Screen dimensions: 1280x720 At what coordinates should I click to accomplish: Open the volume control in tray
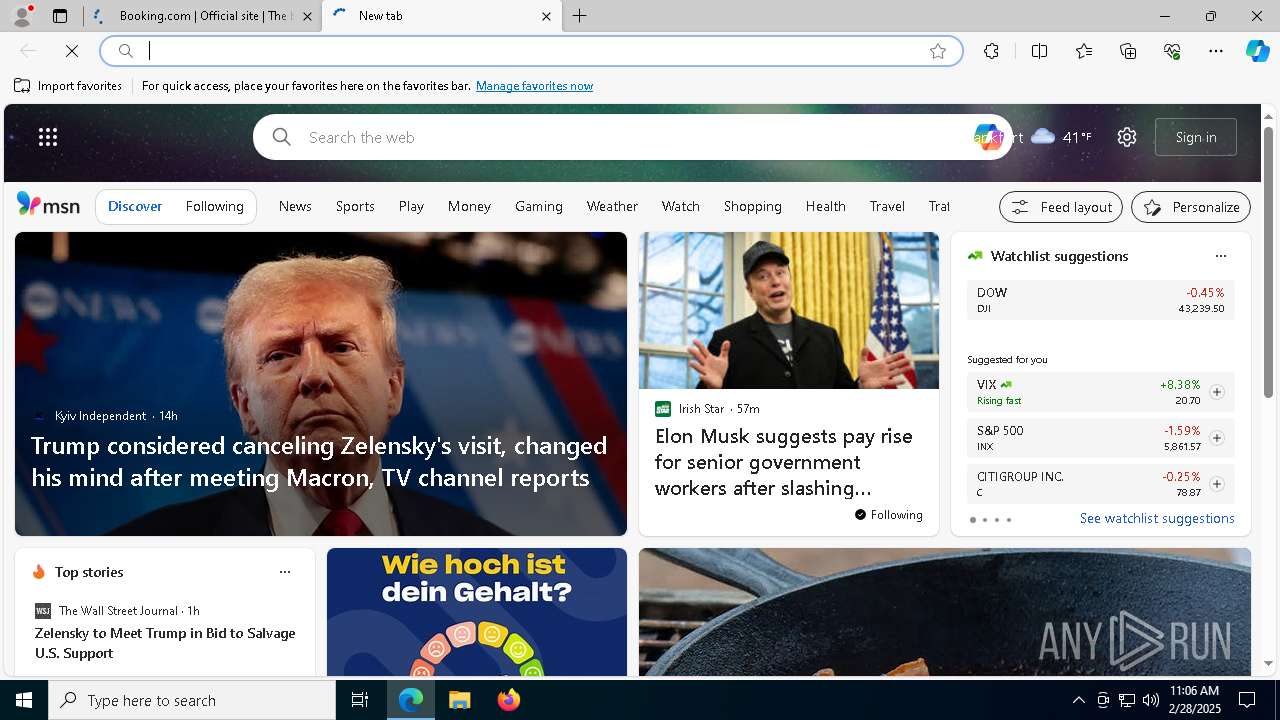click(1151, 700)
